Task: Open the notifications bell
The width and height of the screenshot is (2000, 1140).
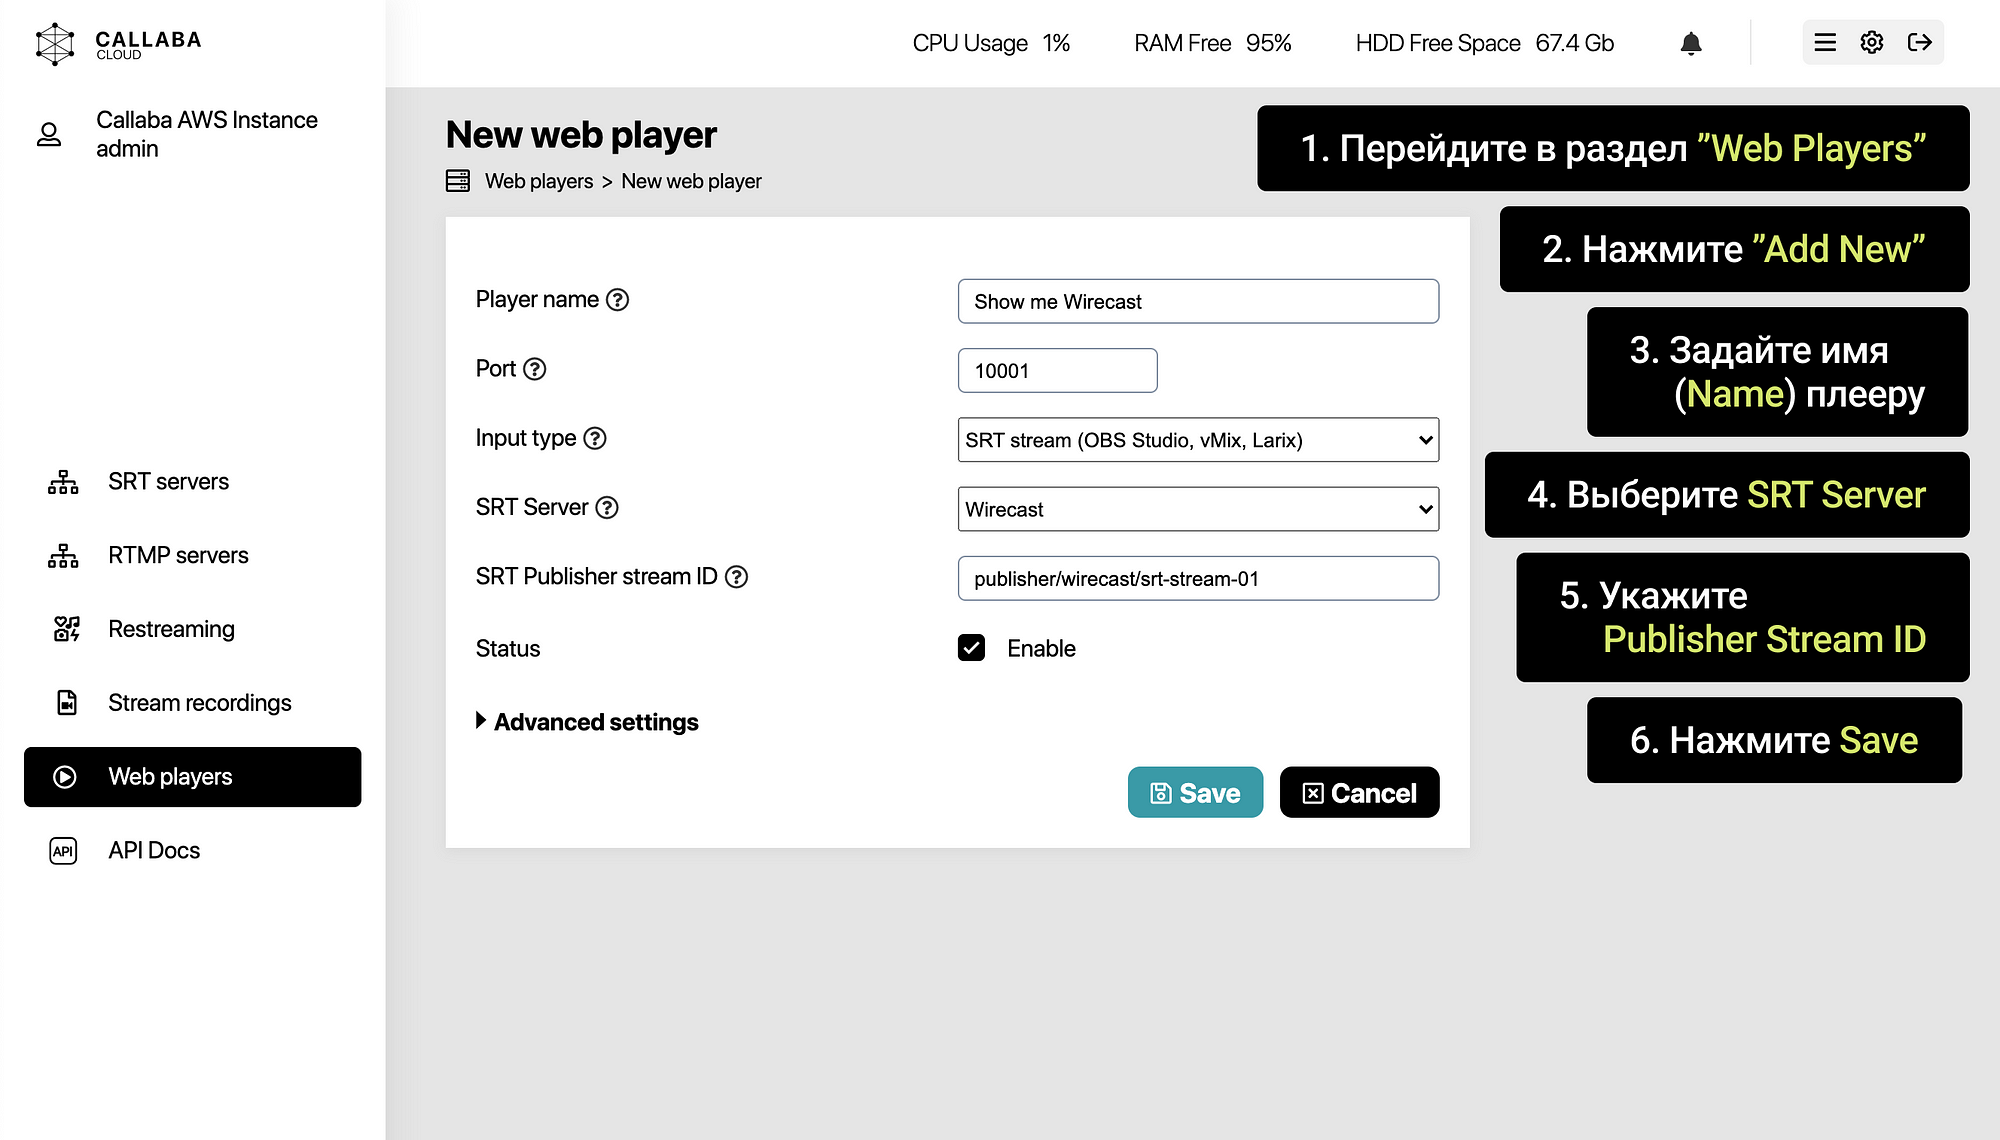Action: pos(1691,43)
